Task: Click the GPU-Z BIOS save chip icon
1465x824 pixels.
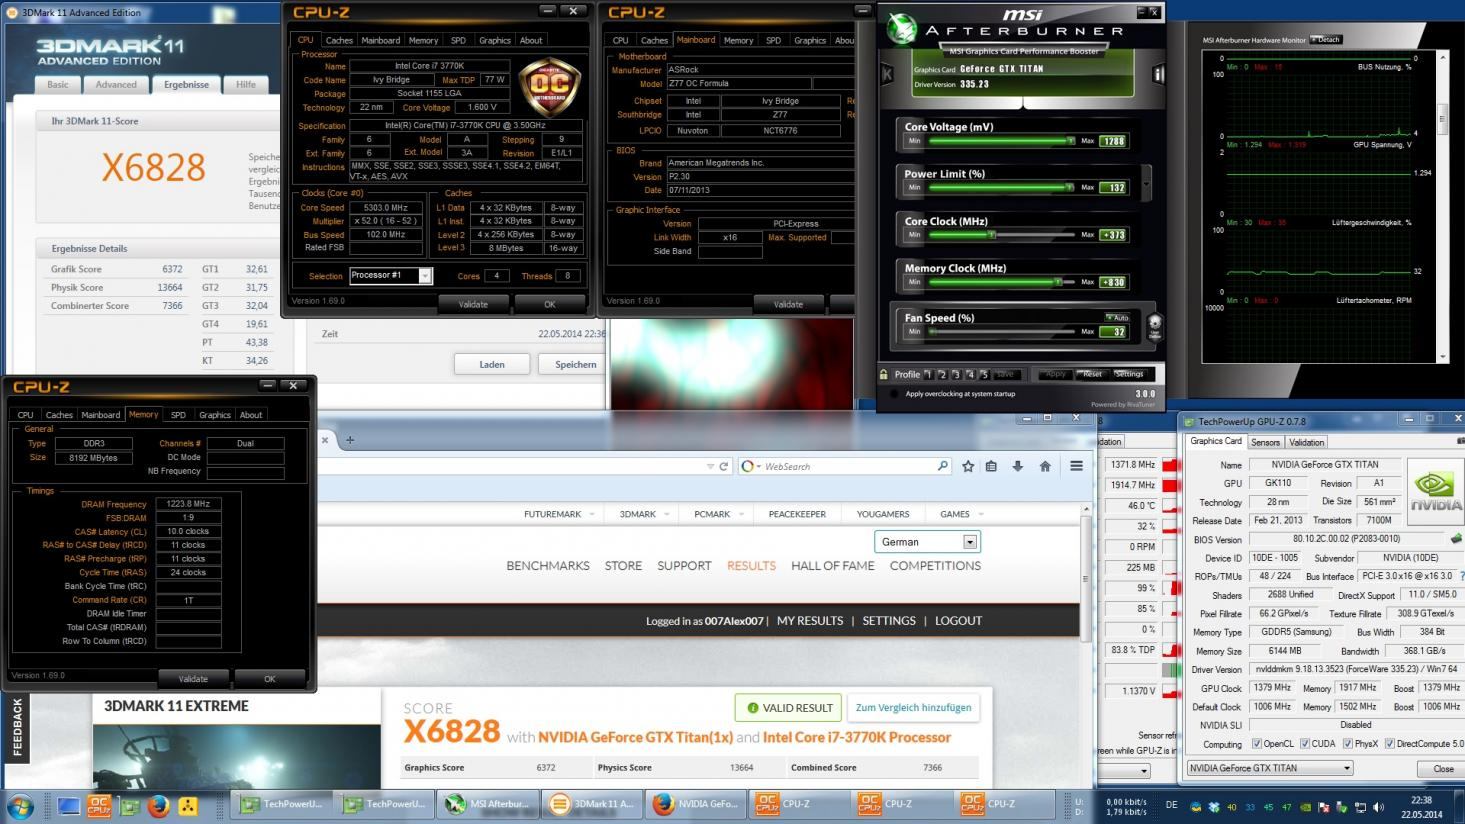Action: [1456, 539]
